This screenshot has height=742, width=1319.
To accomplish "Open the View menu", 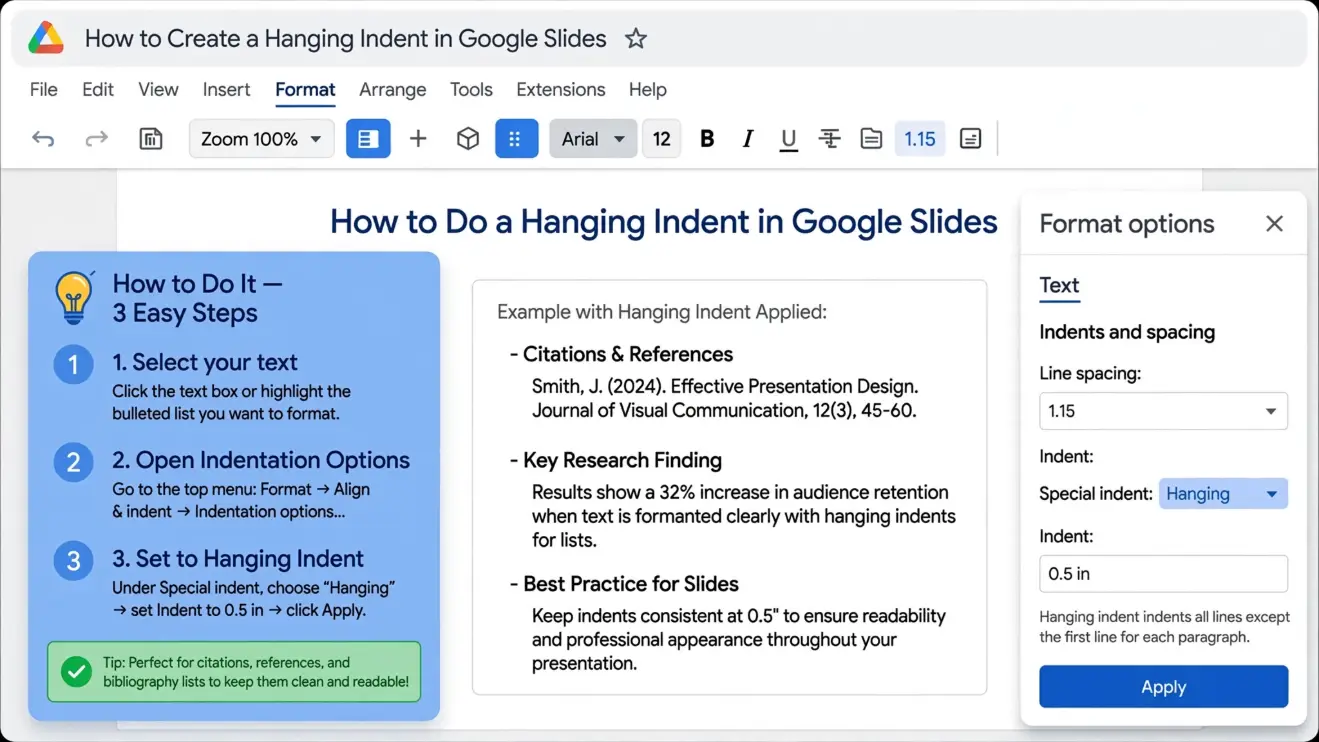I will click(x=158, y=89).
